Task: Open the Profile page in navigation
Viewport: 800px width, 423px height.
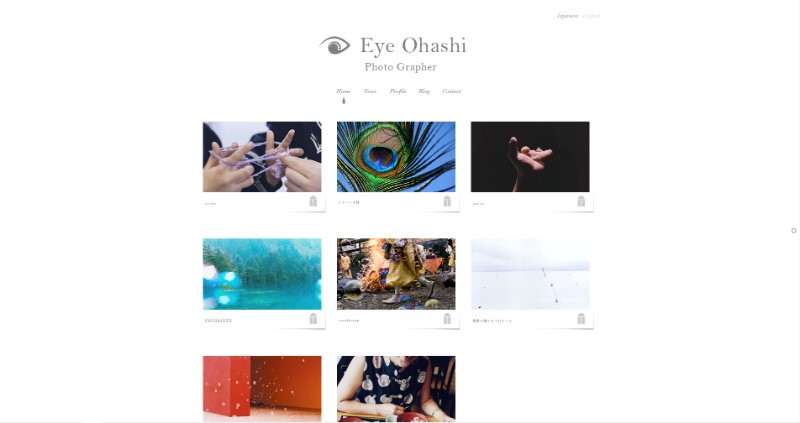Action: tap(398, 91)
